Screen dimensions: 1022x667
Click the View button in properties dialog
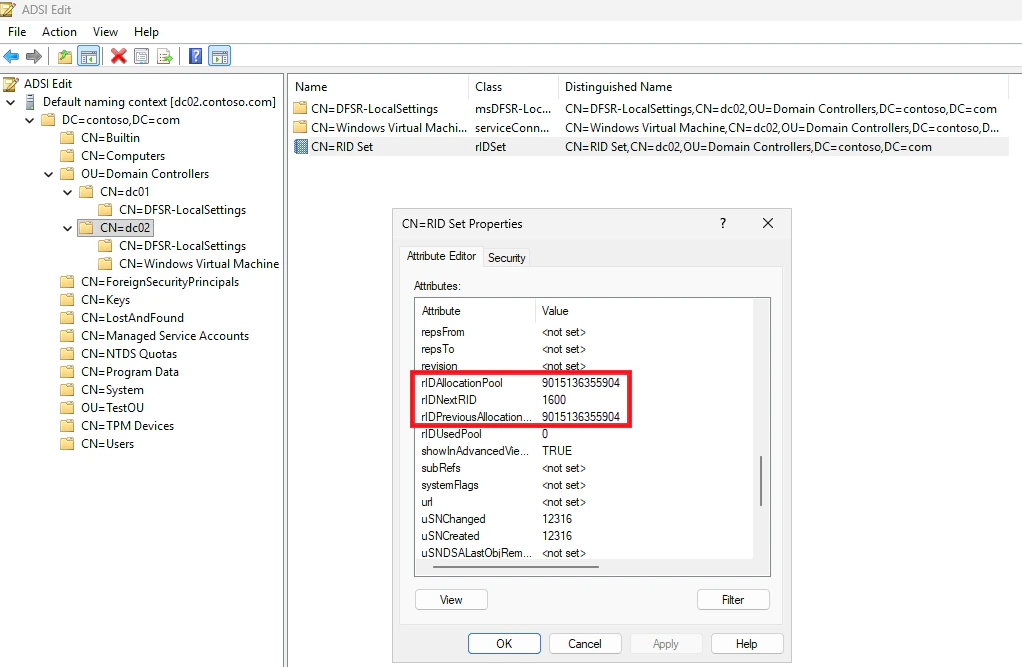coord(451,600)
